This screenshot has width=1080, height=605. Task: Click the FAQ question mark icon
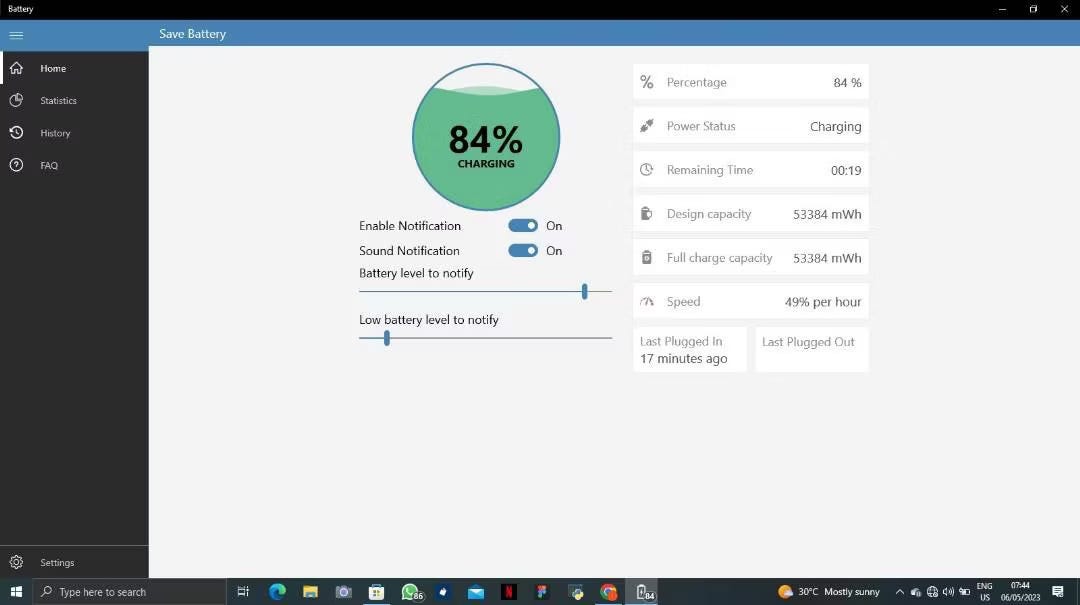coord(16,165)
